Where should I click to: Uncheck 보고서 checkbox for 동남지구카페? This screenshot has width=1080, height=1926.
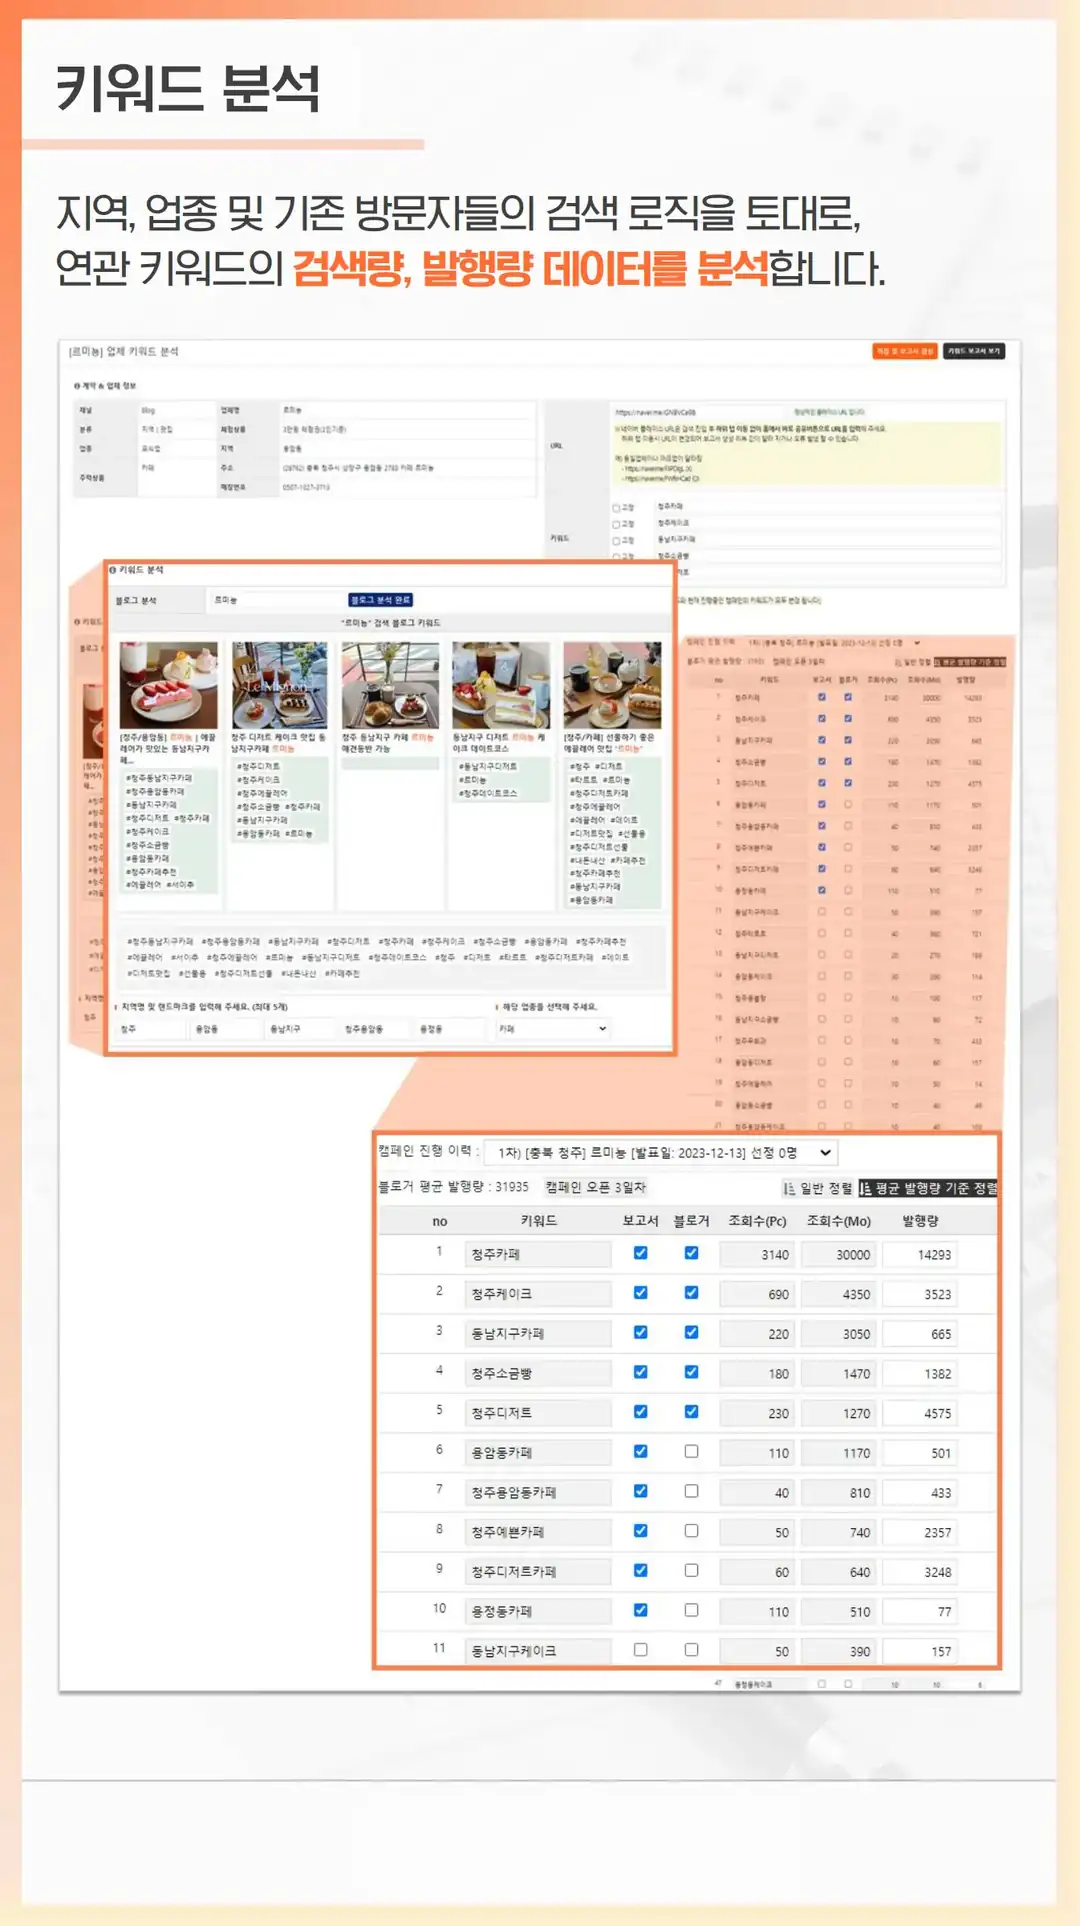[x=640, y=1332]
